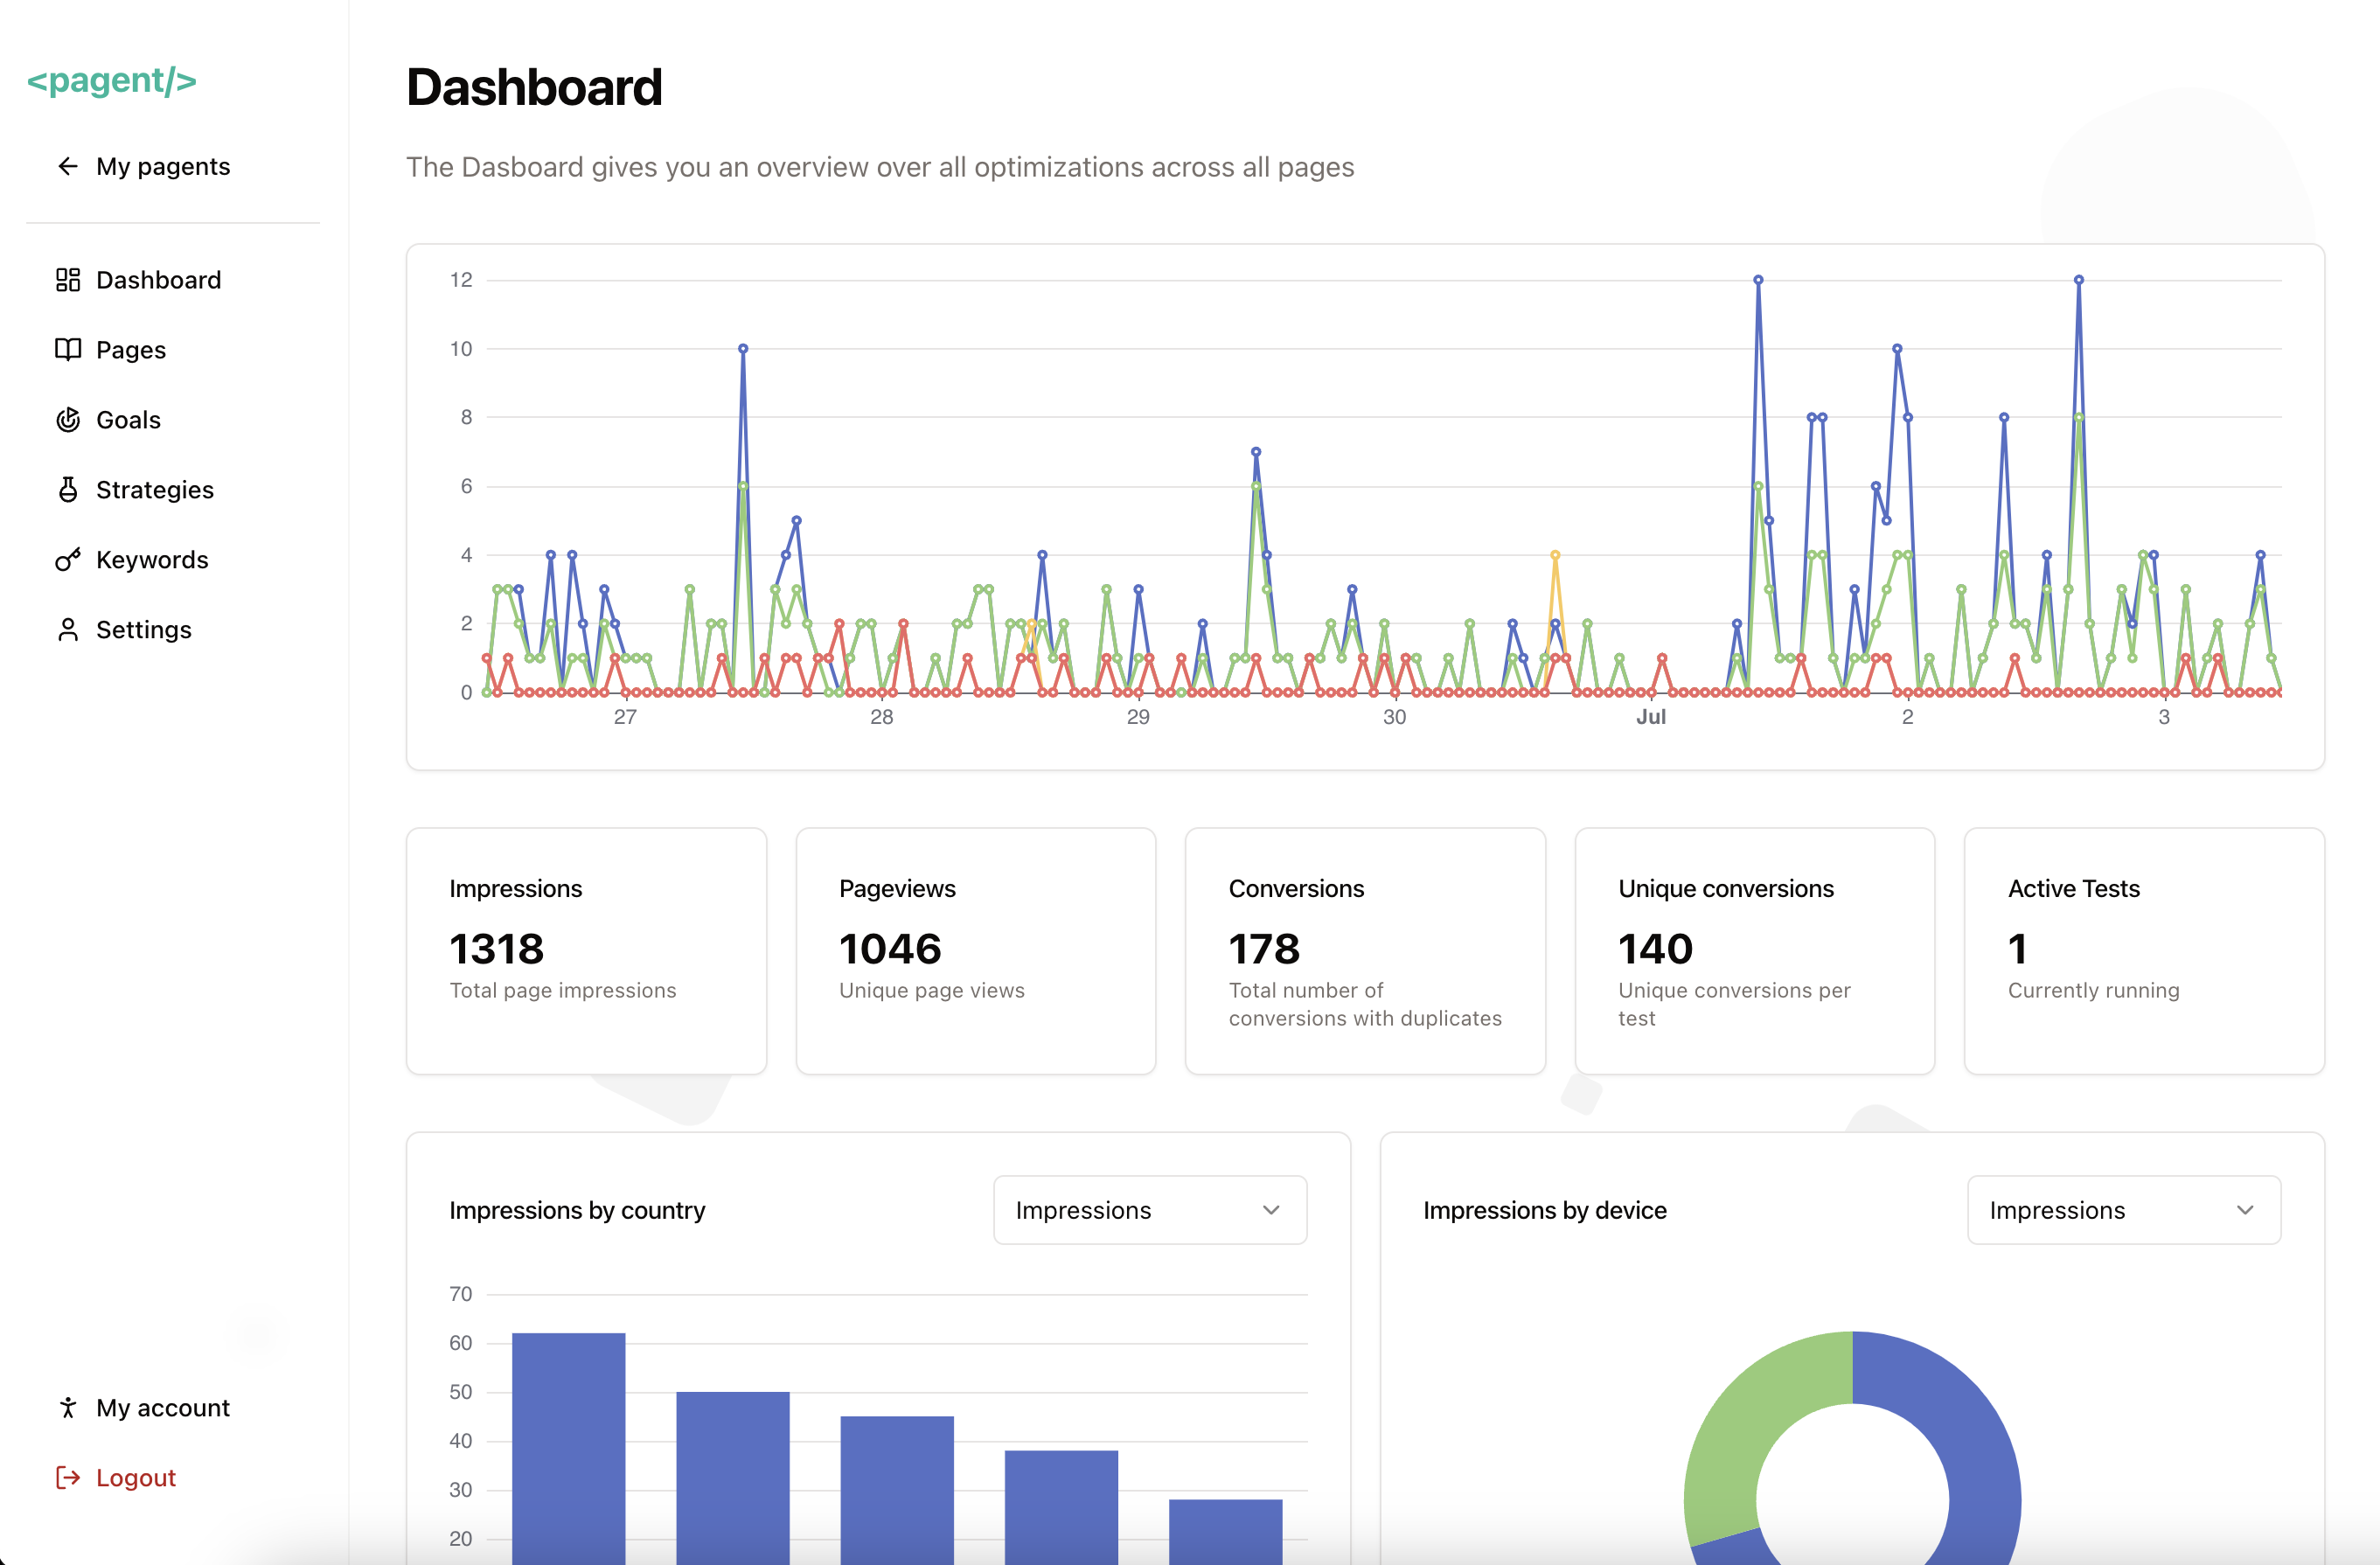
Task: Open the Dashboard menu item
Action: [x=172, y=280]
